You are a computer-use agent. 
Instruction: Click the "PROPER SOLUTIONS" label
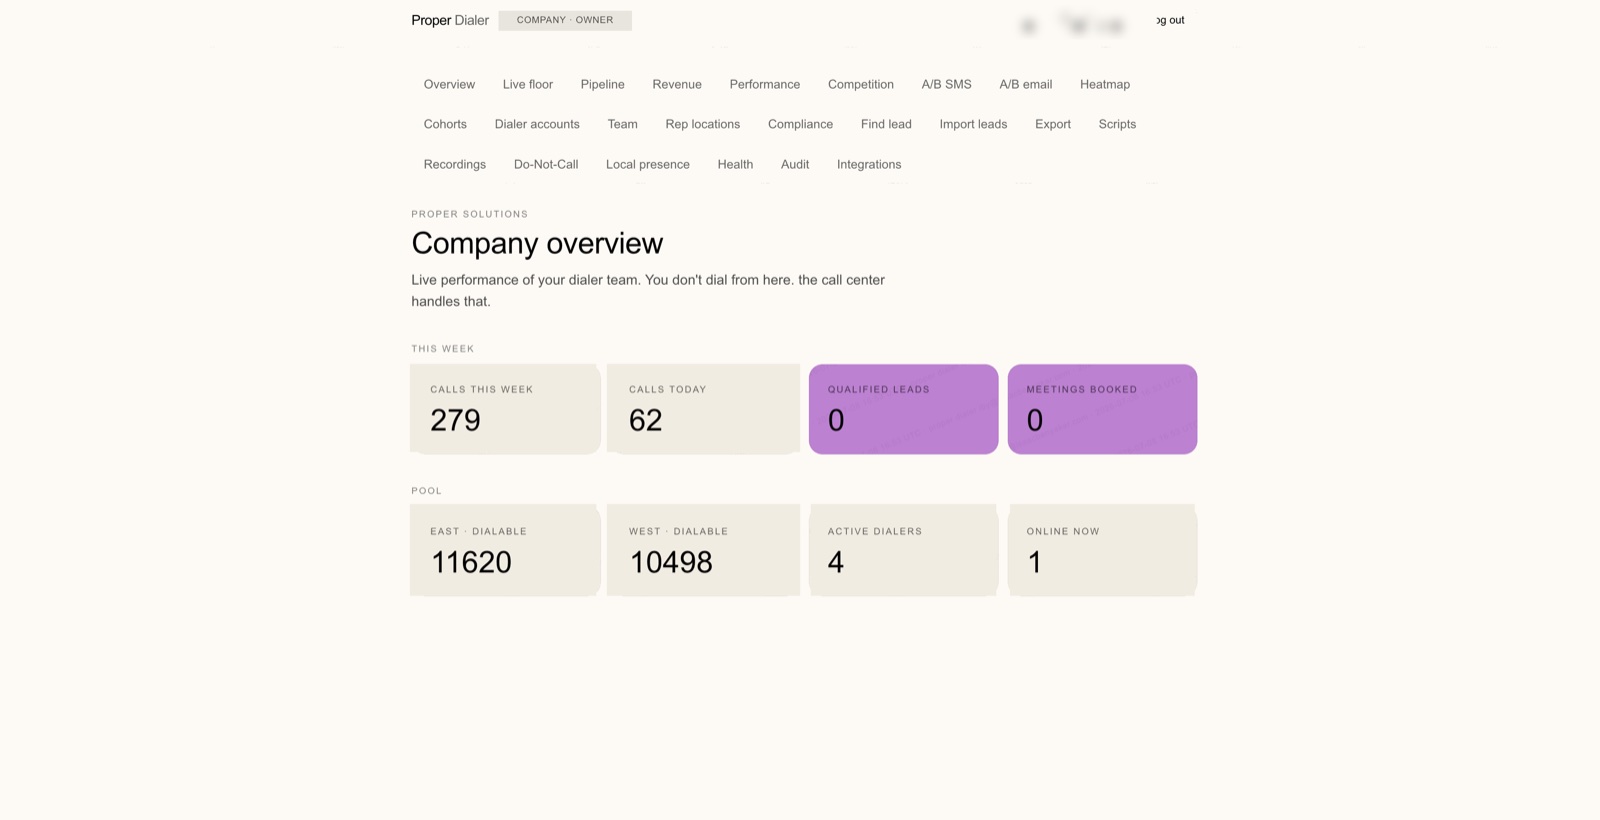coord(469,214)
